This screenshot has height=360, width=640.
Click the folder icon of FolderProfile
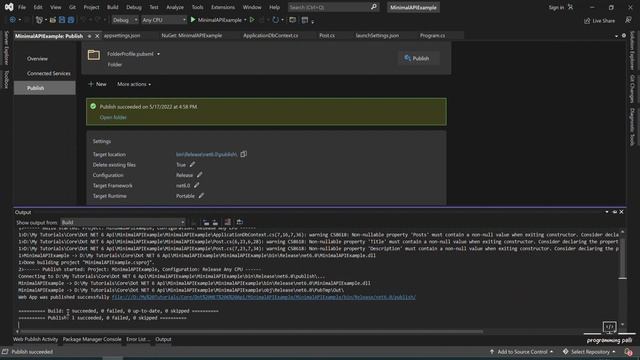coord(94,55)
